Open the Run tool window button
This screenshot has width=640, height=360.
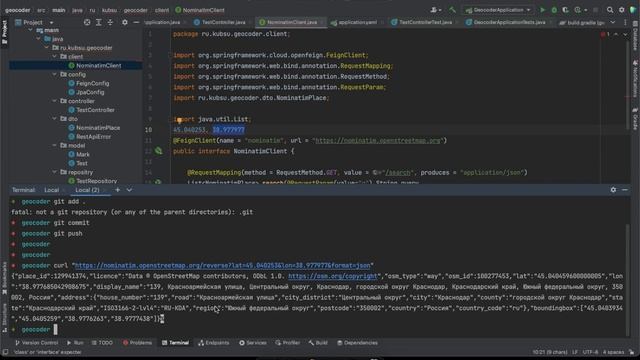(75, 343)
